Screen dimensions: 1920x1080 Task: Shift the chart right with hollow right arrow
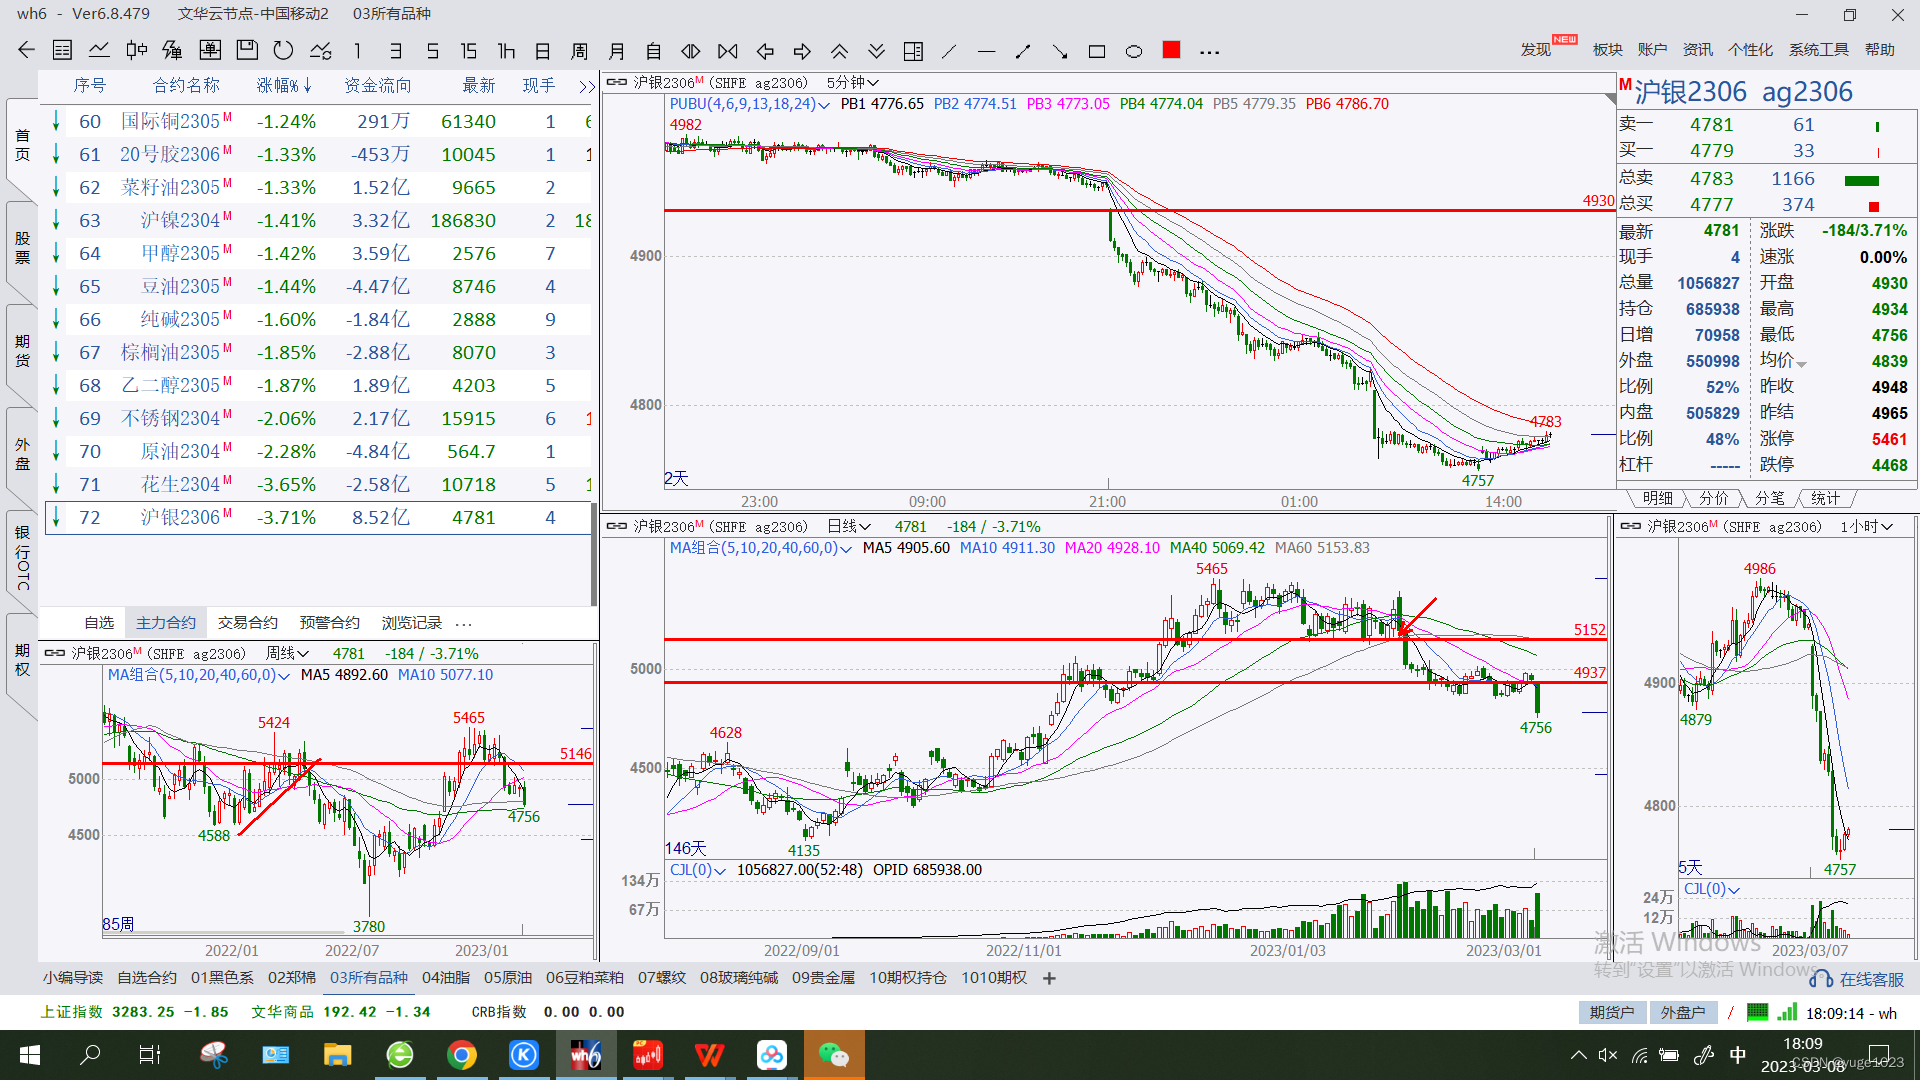[802, 51]
